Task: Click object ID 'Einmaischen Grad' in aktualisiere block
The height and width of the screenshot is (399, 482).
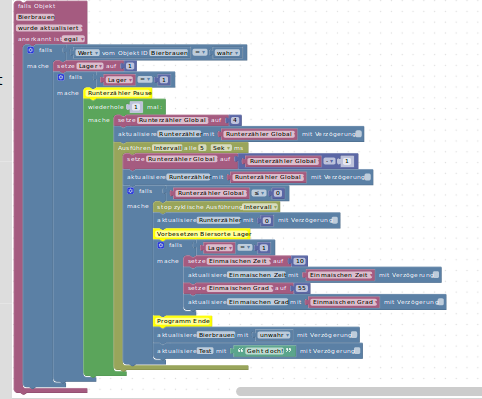Action: coord(258,302)
